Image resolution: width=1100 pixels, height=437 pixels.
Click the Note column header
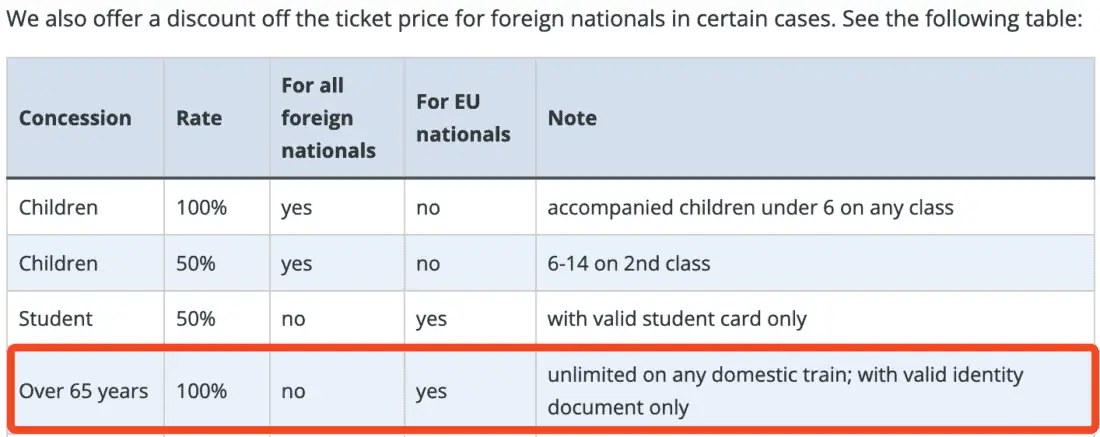tap(572, 118)
